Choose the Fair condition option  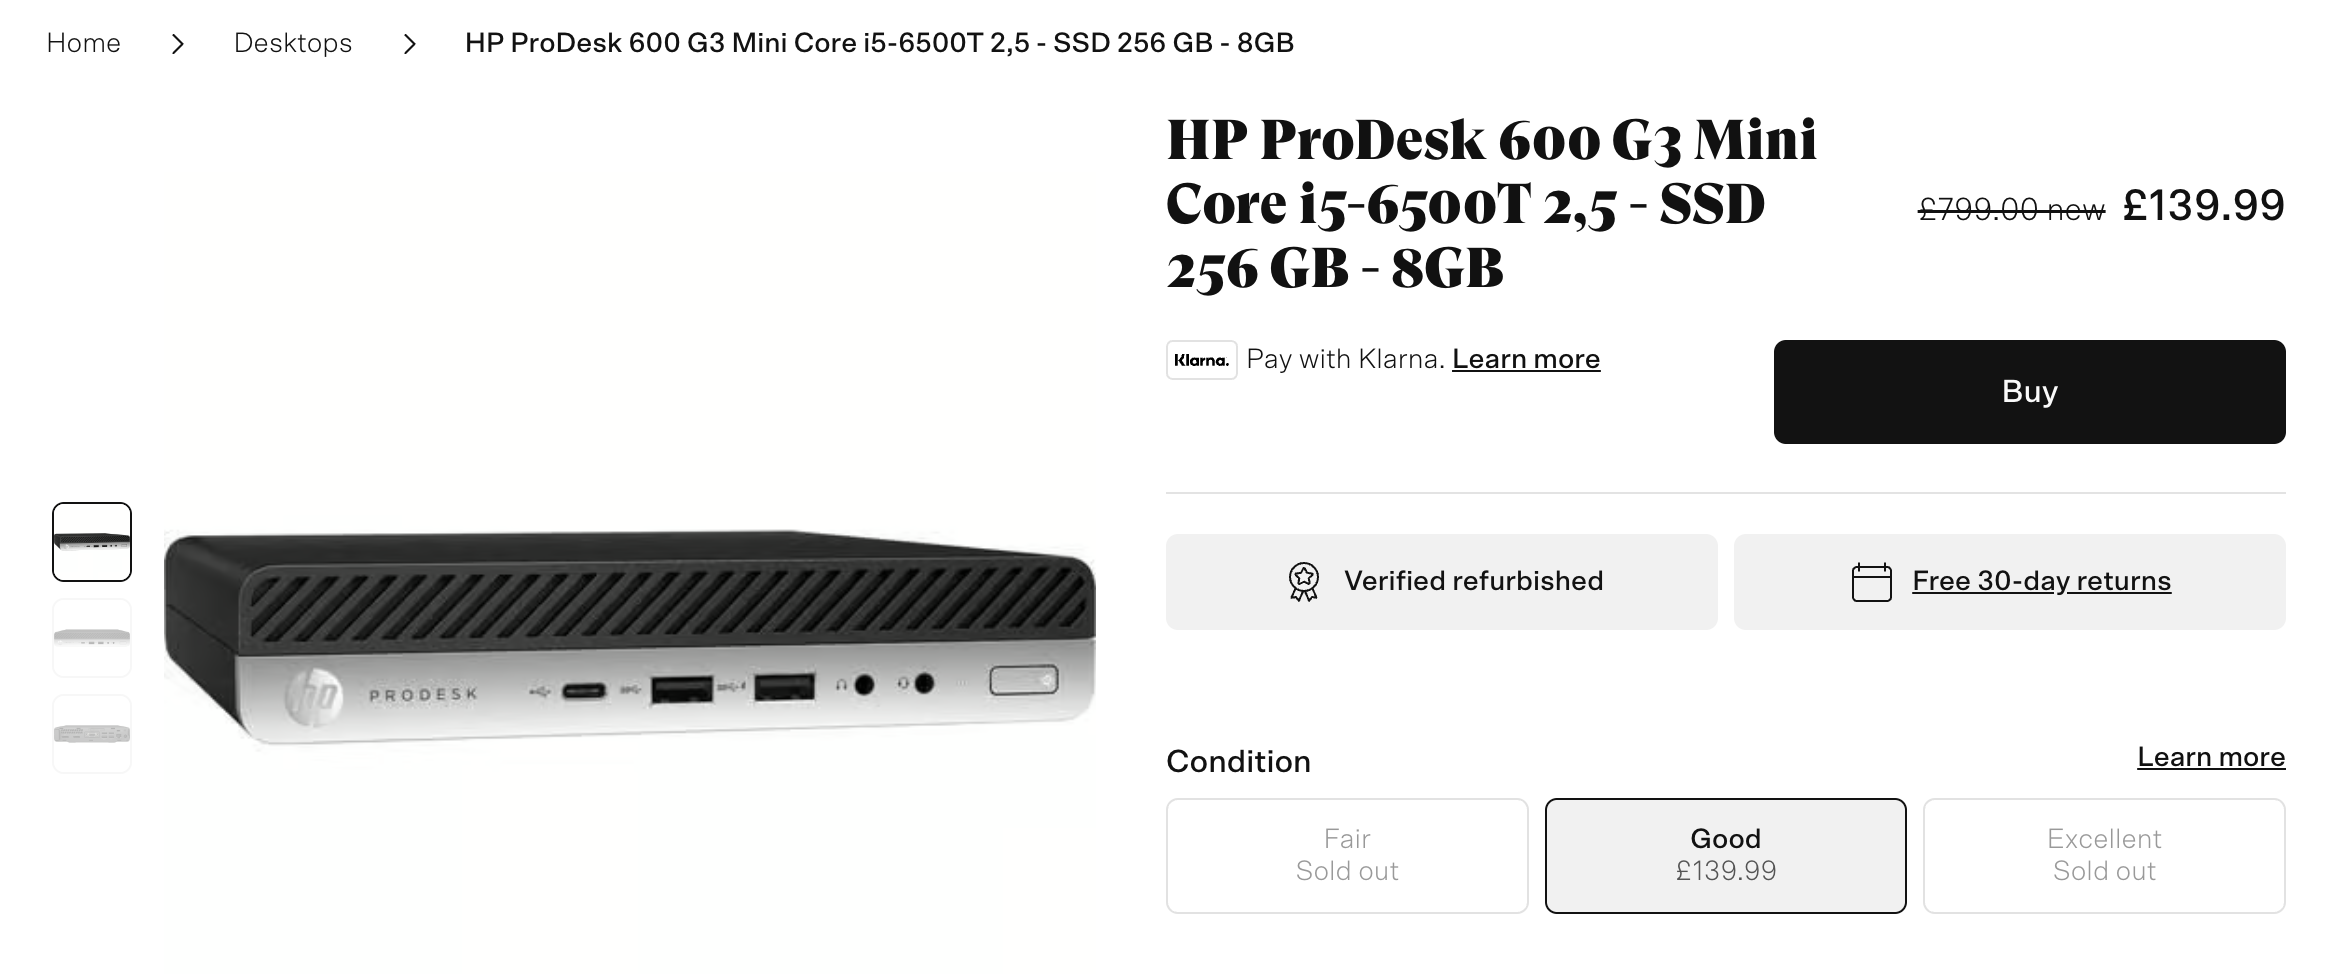pyautogui.click(x=1346, y=855)
